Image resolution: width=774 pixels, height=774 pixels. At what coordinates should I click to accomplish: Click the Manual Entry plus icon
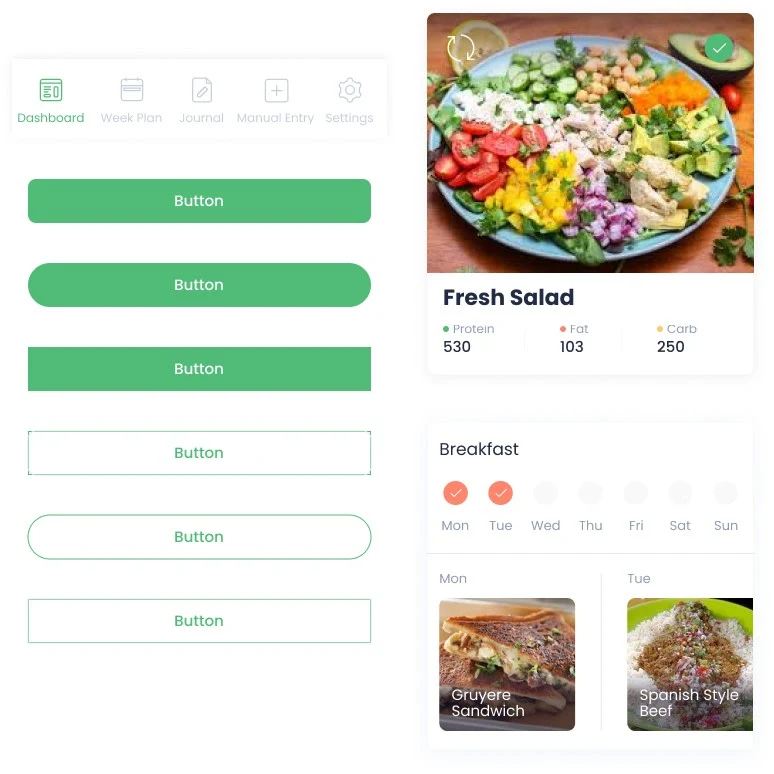tap(276, 90)
